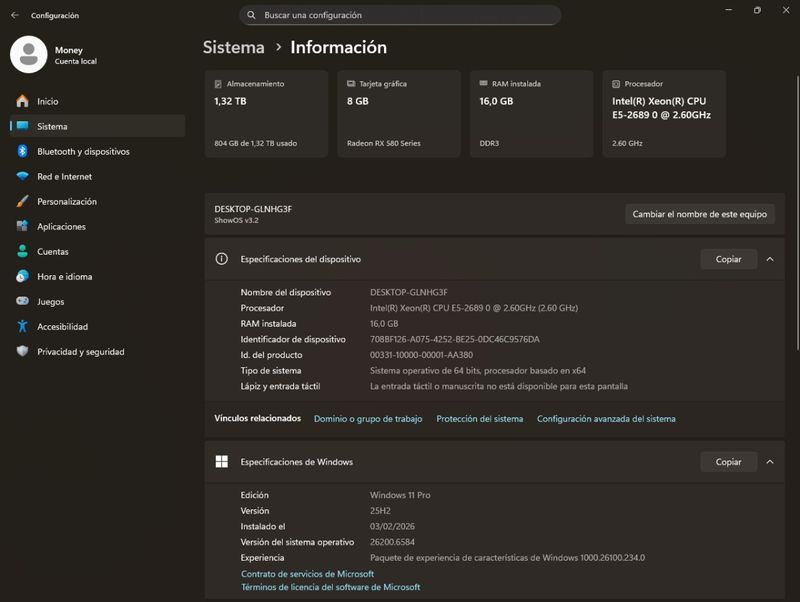The image size is (800, 602).
Task: Open the Aplicaciones section
Action: (97, 226)
